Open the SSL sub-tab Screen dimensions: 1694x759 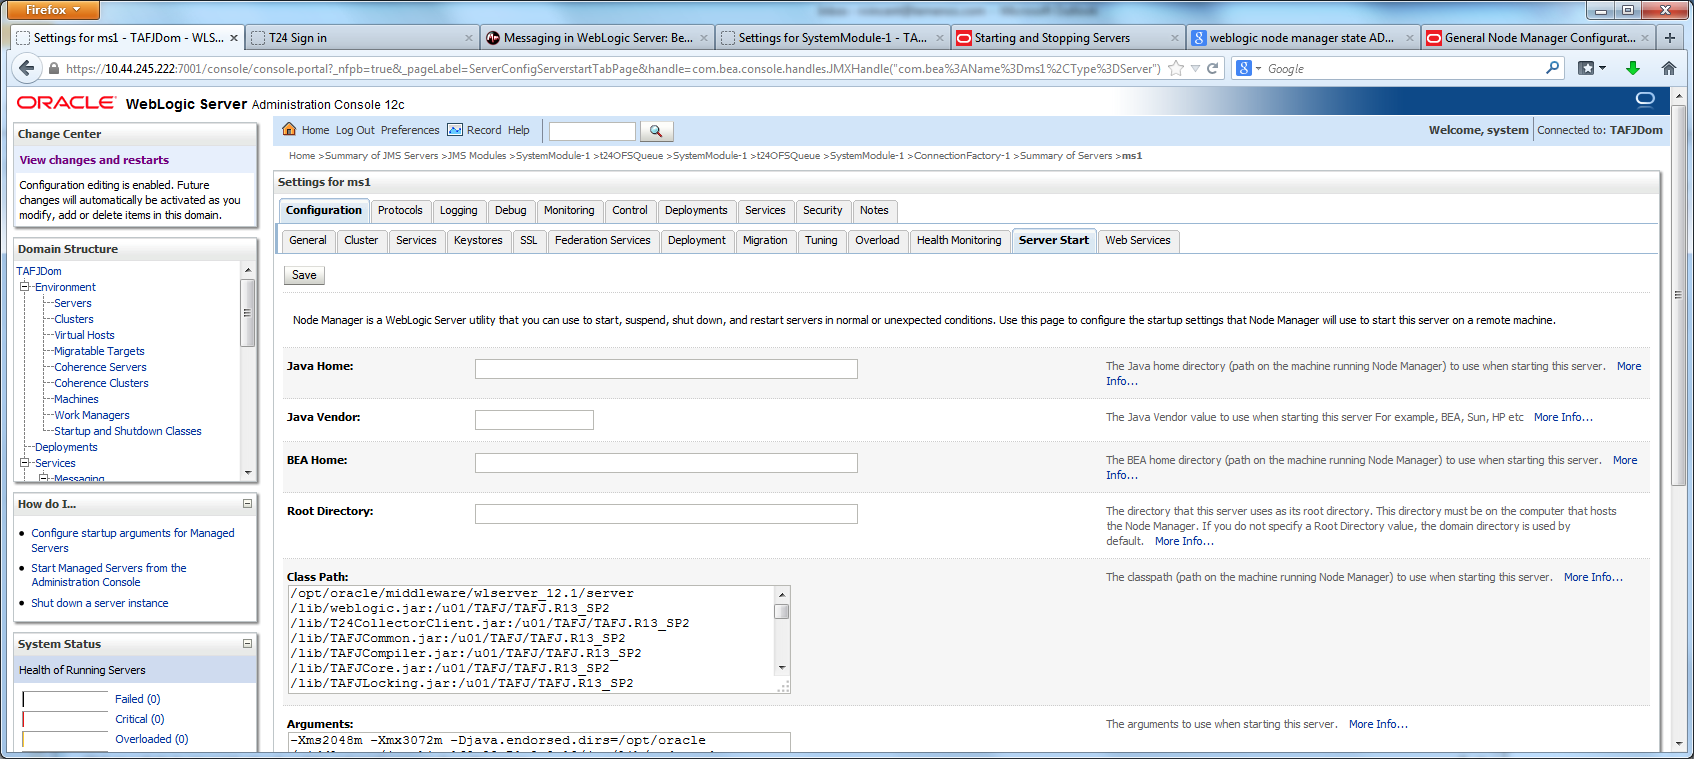click(529, 240)
